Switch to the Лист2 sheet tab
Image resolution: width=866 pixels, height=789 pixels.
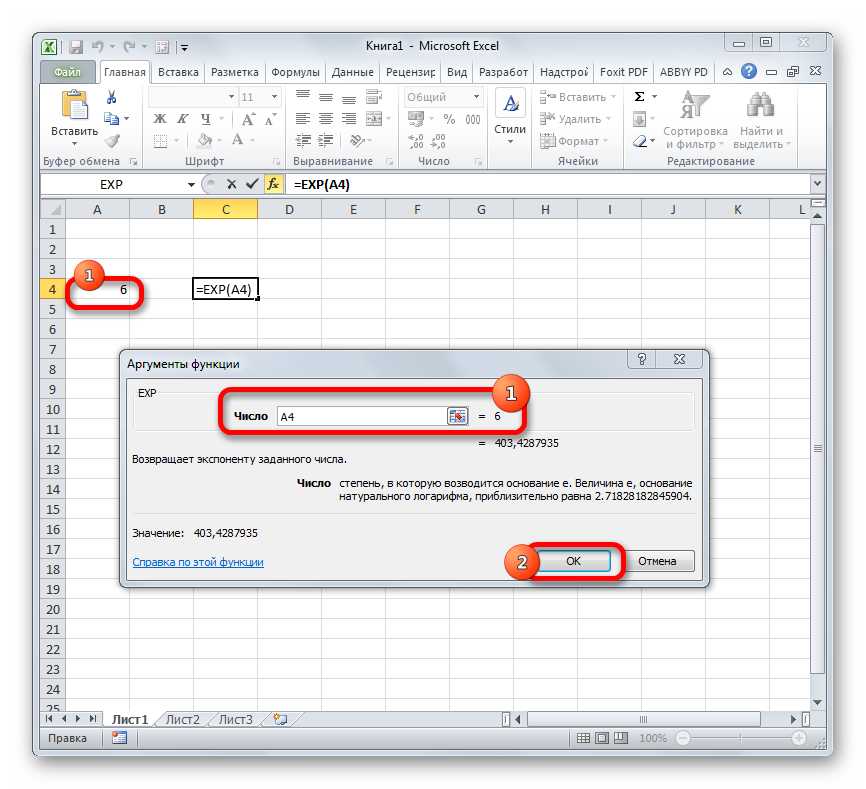(183, 719)
